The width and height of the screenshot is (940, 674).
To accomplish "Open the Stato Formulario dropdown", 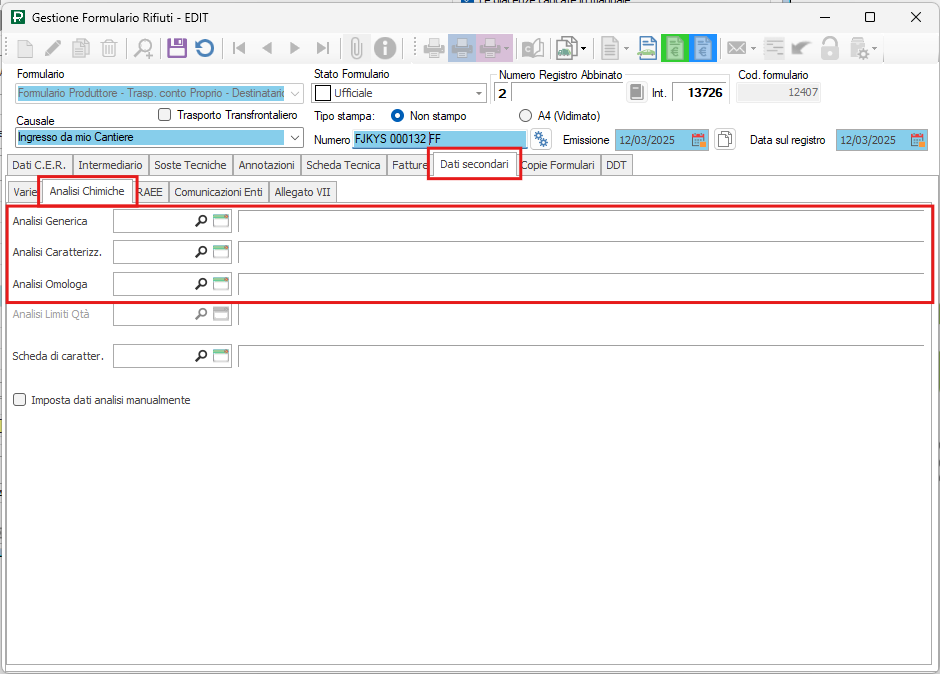I will click(x=479, y=93).
